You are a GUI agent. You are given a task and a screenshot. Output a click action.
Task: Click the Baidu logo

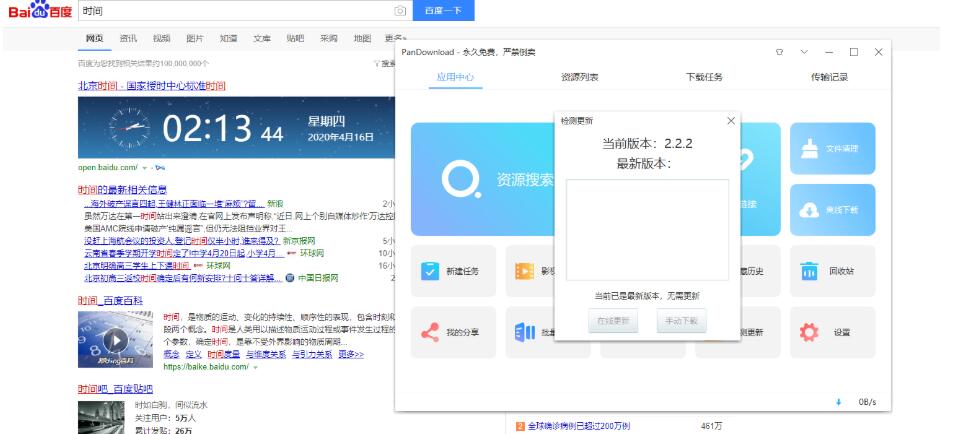[x=39, y=10]
